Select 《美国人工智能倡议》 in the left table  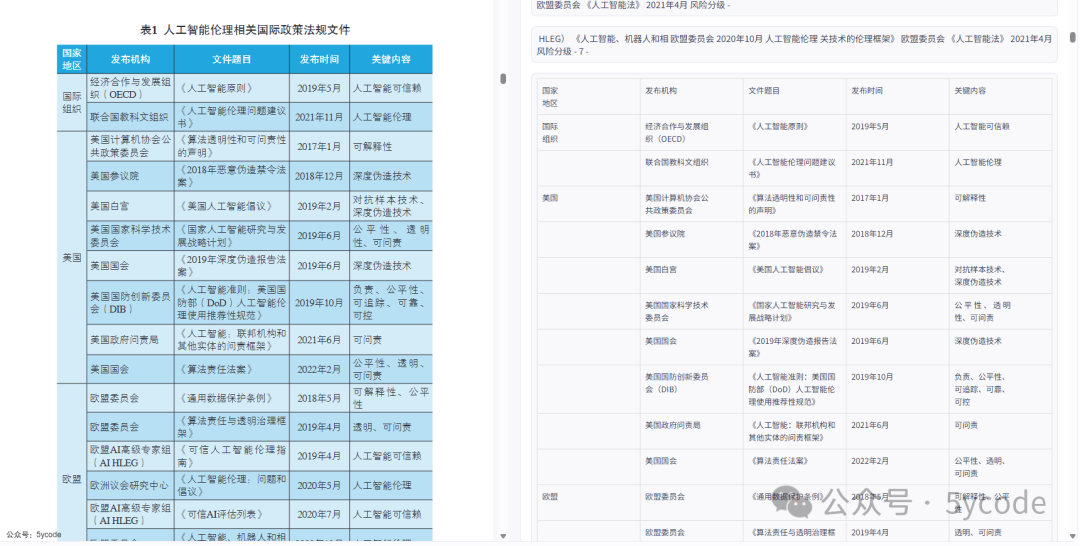pos(225,206)
